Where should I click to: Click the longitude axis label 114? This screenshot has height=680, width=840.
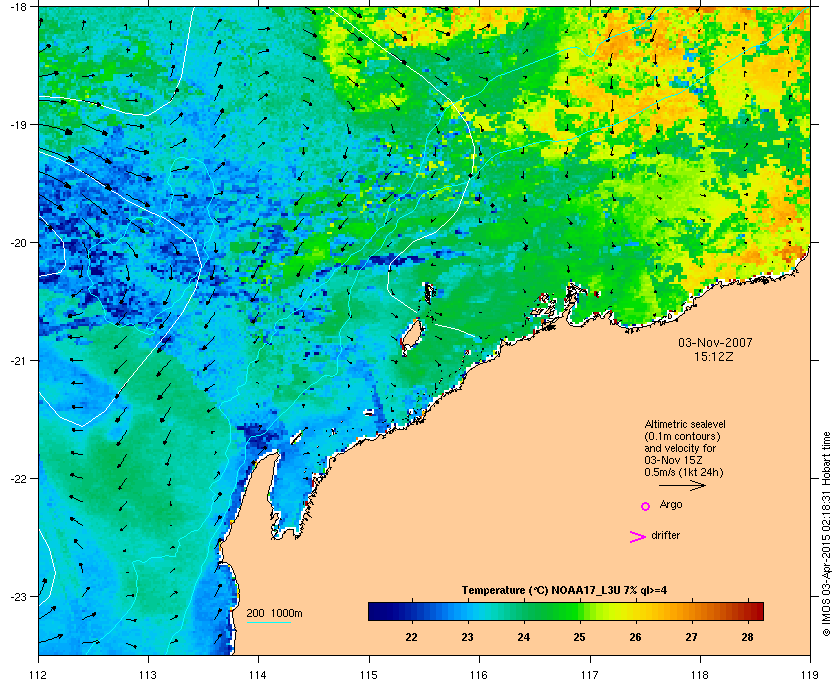pos(258,675)
